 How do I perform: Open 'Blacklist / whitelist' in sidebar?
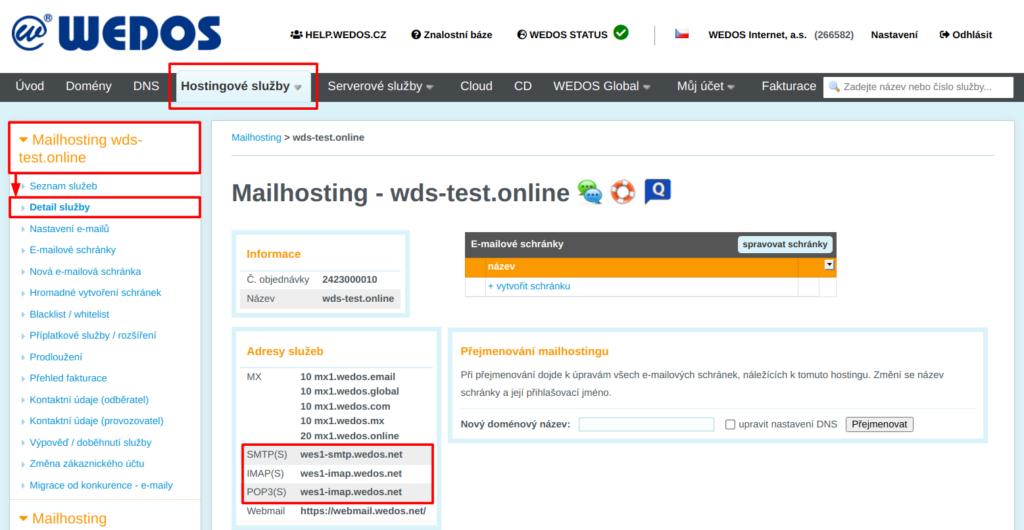69,314
